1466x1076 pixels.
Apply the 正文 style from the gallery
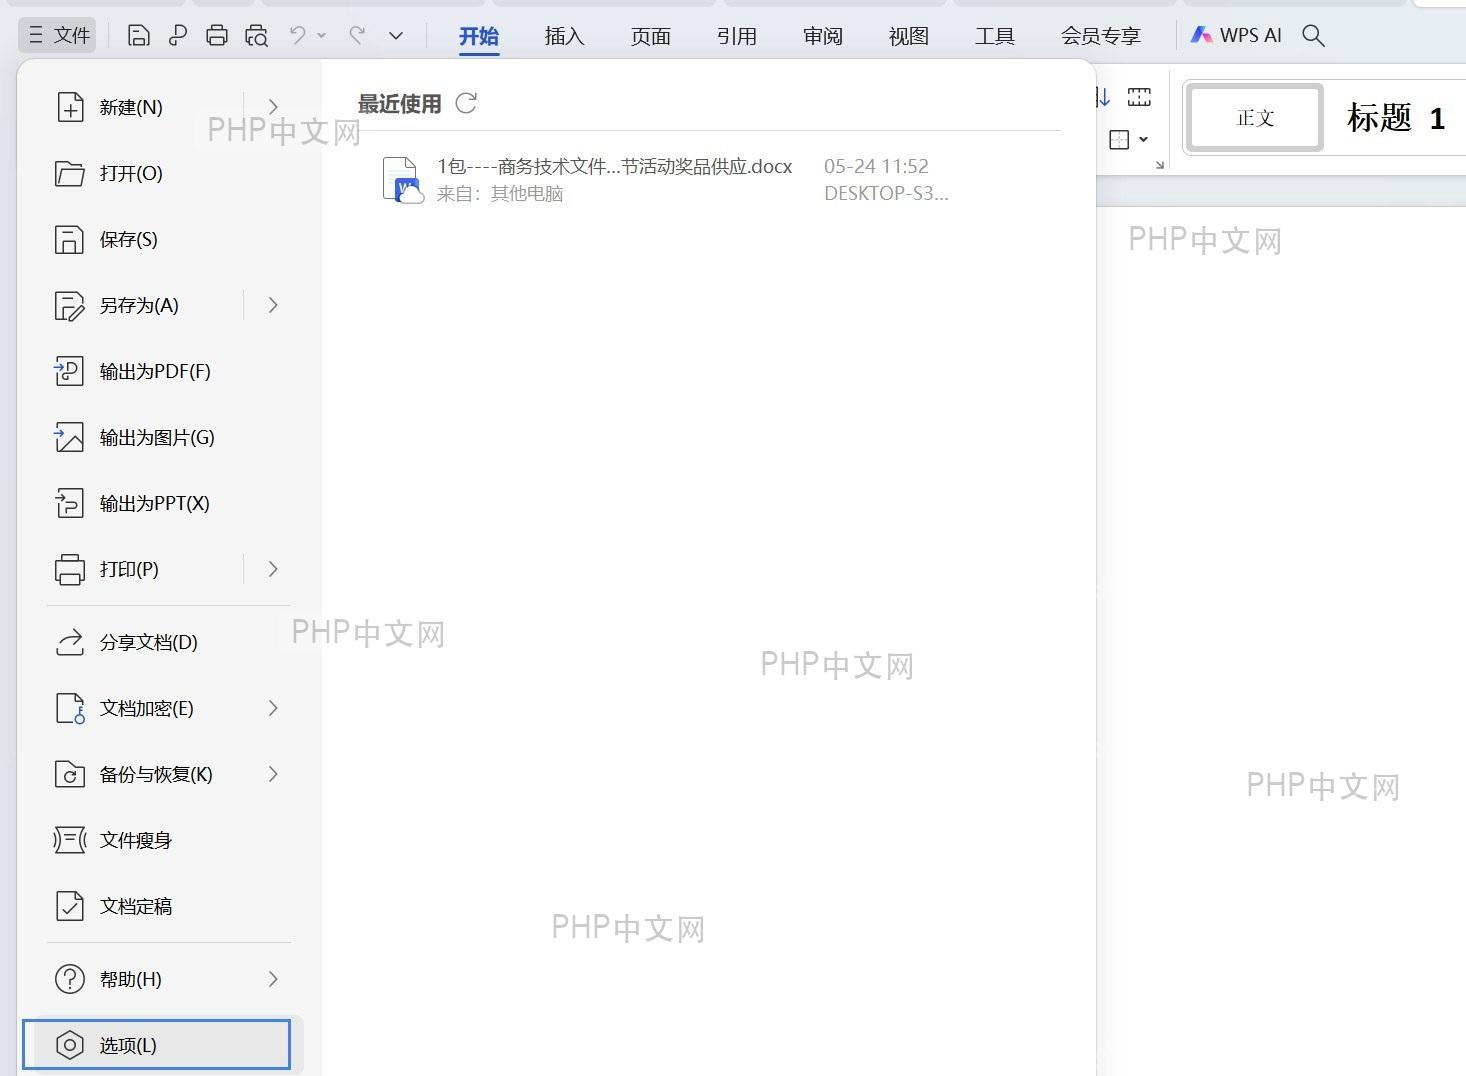[1255, 118]
